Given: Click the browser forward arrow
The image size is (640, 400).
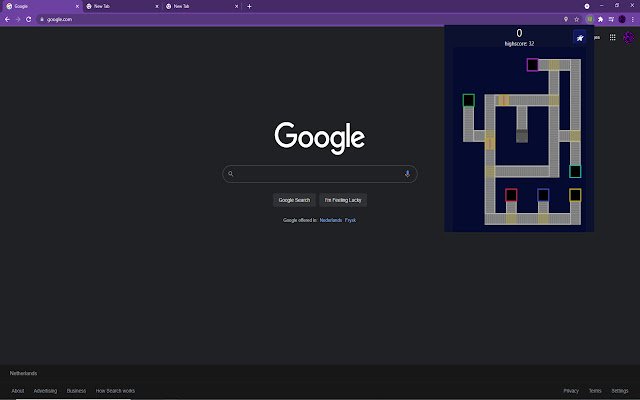Looking at the screenshot, I should [x=18, y=19].
